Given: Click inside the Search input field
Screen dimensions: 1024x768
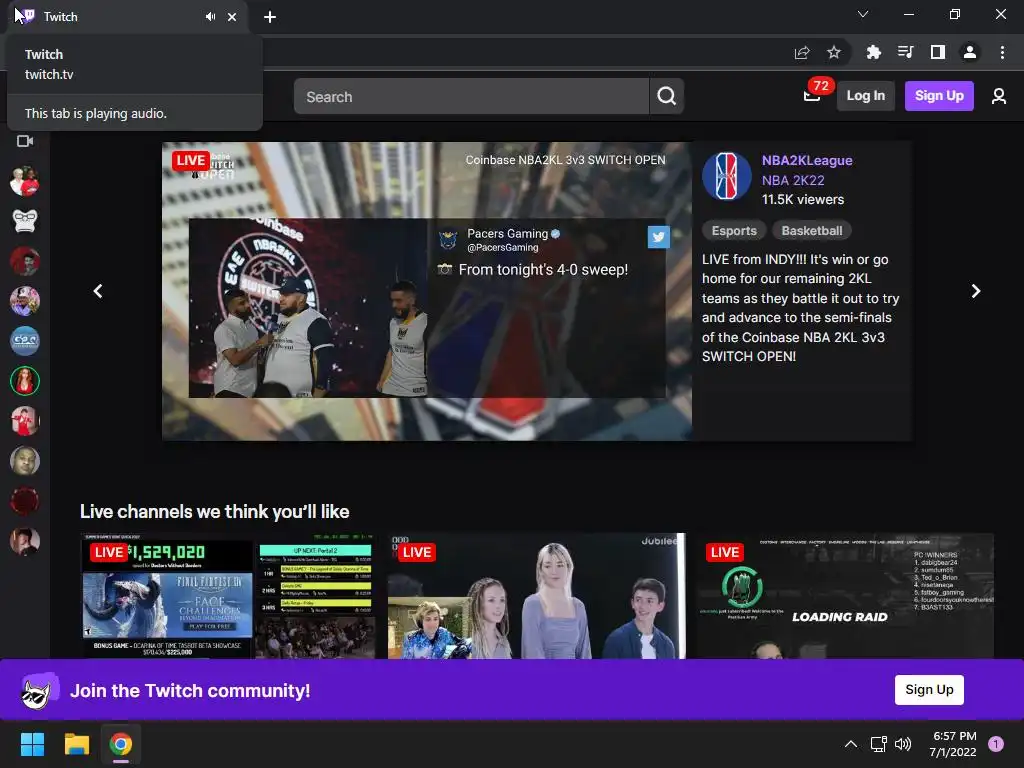Looking at the screenshot, I should pyautogui.click(x=472, y=97).
